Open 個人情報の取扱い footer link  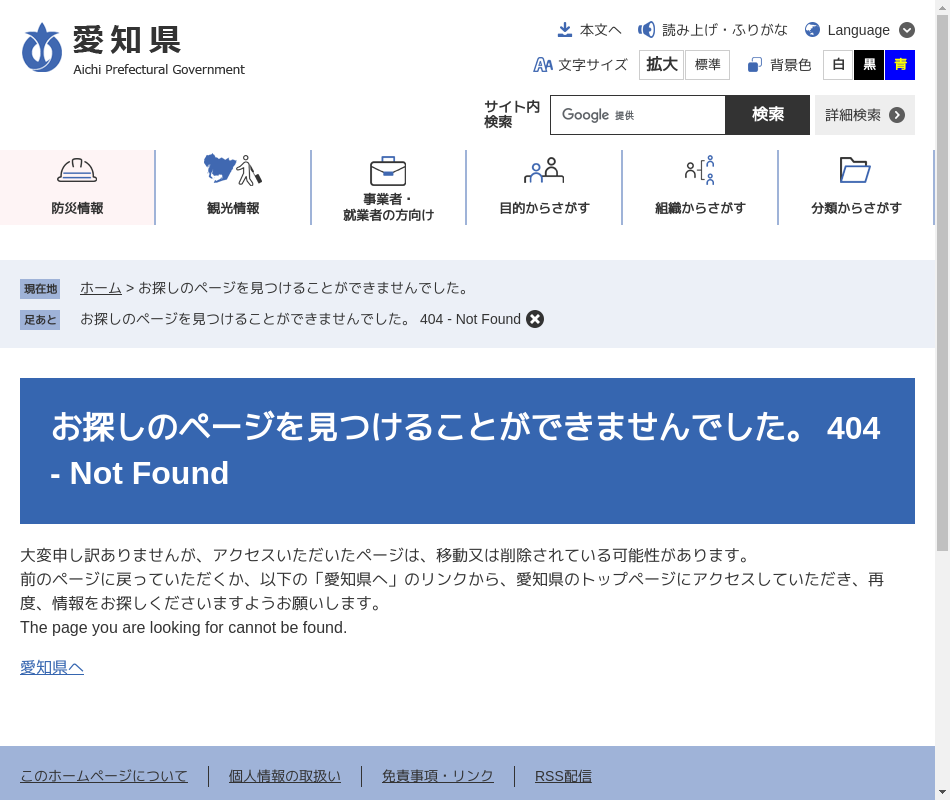click(285, 776)
